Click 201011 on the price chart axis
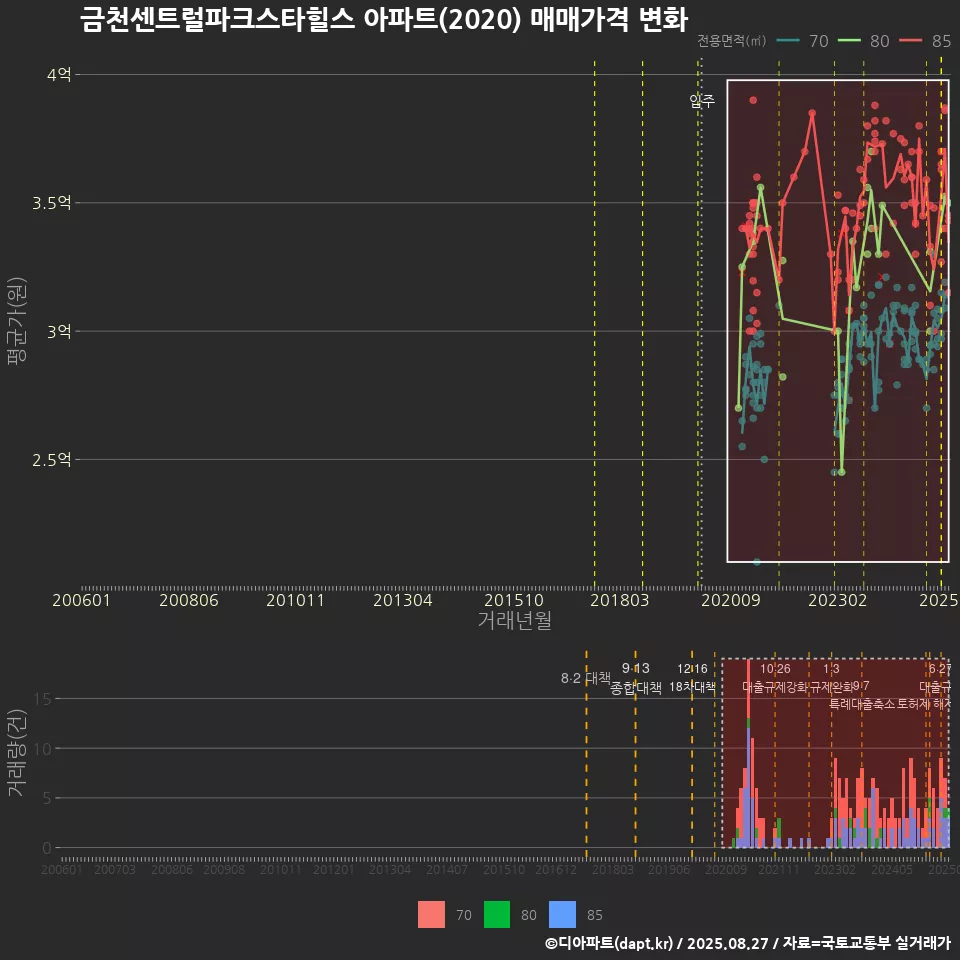Image resolution: width=960 pixels, height=960 pixels. [295, 600]
